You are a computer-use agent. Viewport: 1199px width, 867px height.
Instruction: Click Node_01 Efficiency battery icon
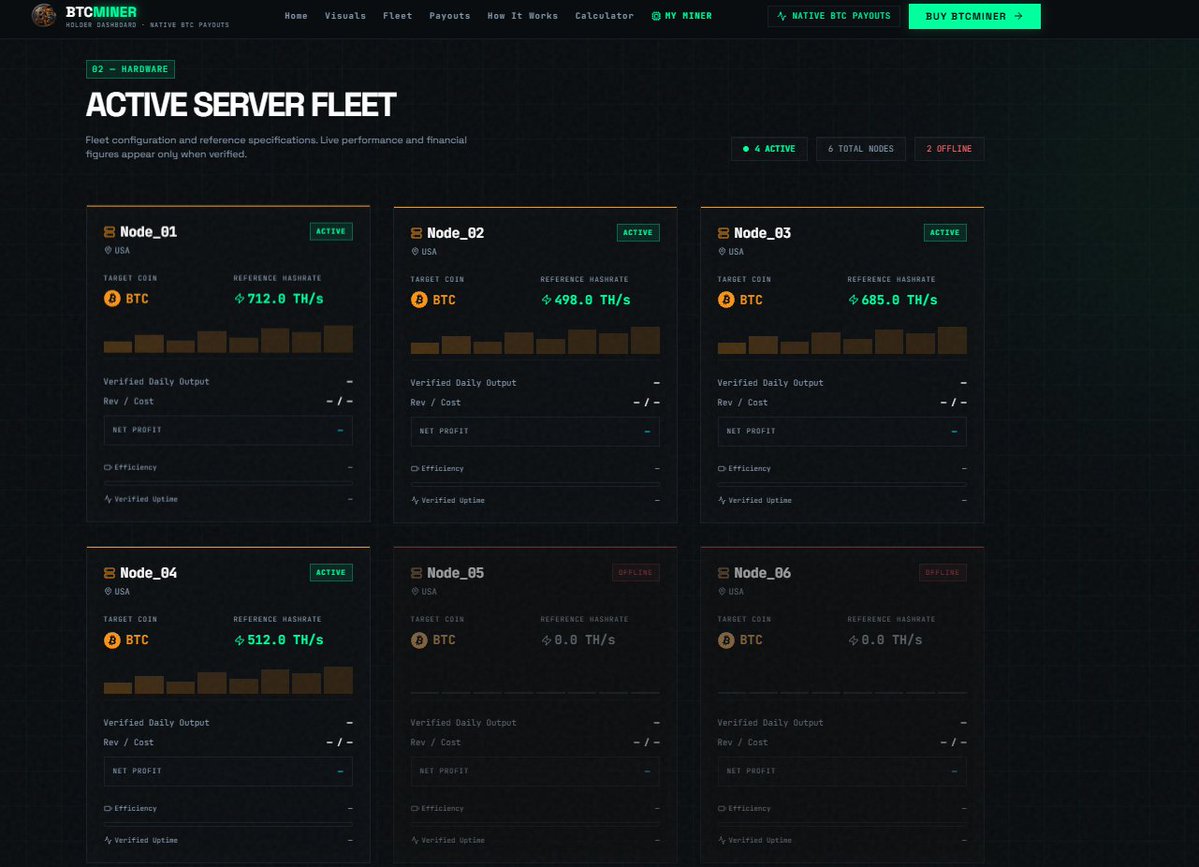[108, 467]
